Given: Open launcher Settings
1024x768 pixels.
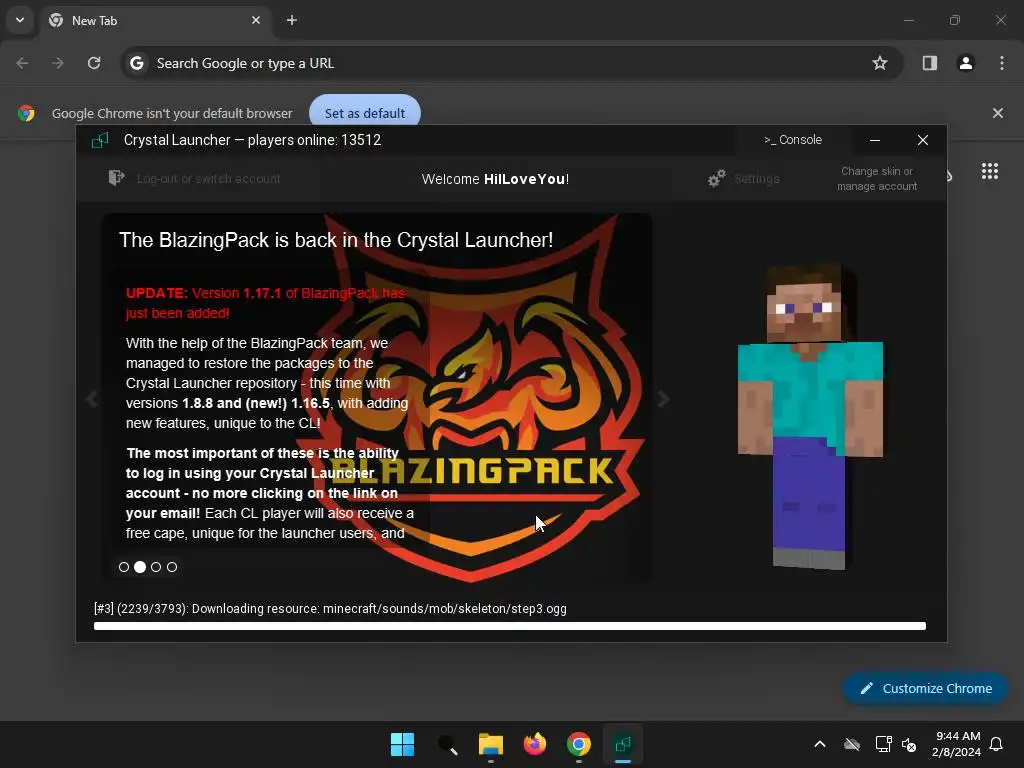Looking at the screenshot, I should (x=756, y=178).
